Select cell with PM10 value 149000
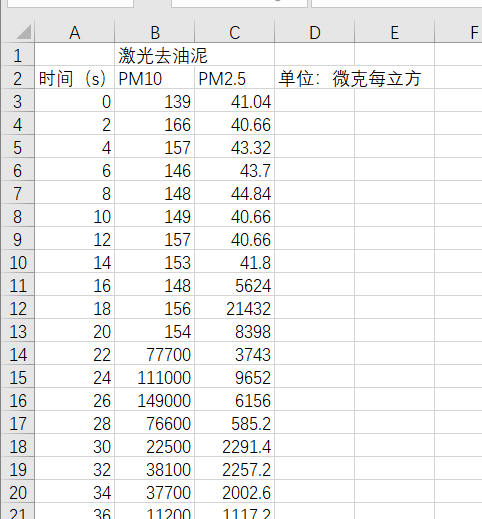This screenshot has height=519, width=482. click(x=155, y=400)
